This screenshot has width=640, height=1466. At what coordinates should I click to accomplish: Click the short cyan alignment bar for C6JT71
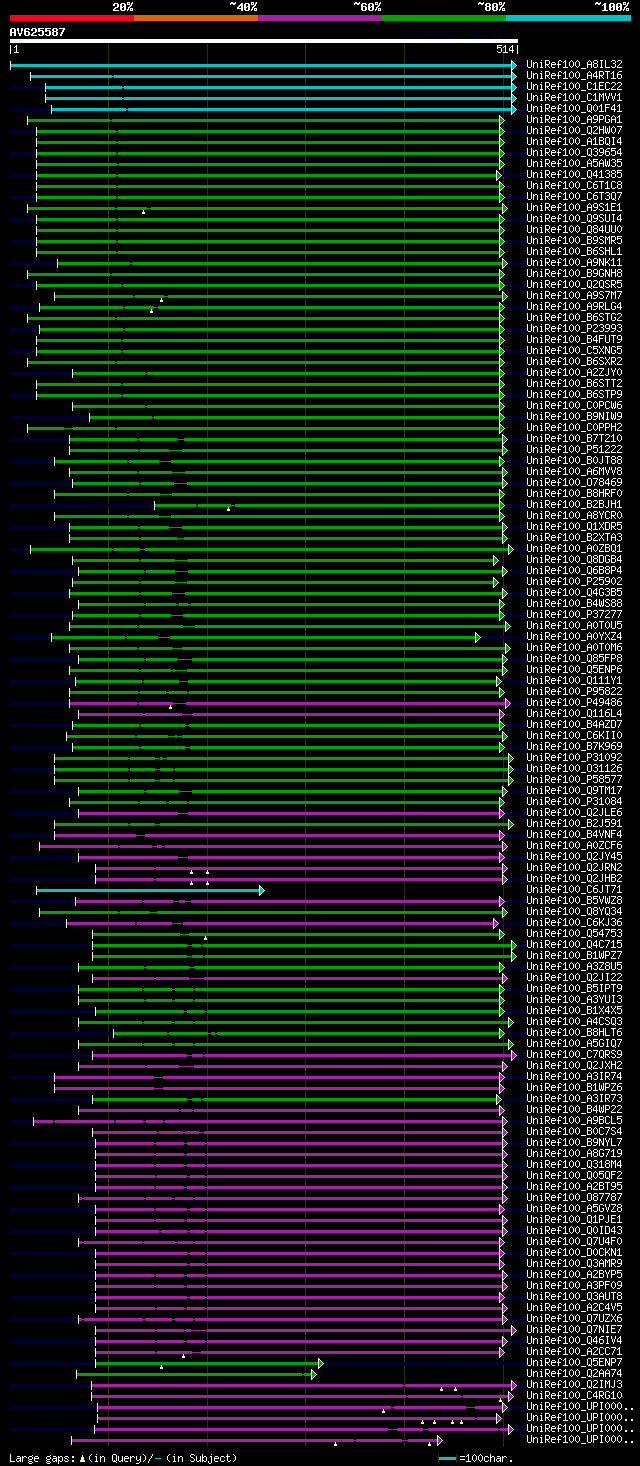(150, 889)
